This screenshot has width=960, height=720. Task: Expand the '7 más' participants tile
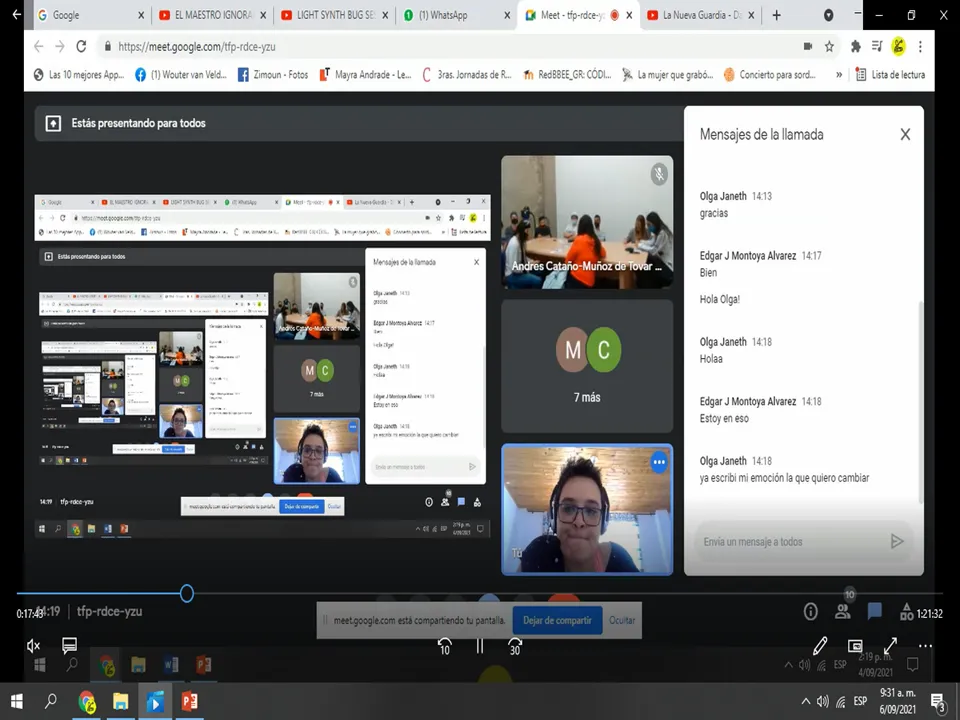(x=587, y=366)
